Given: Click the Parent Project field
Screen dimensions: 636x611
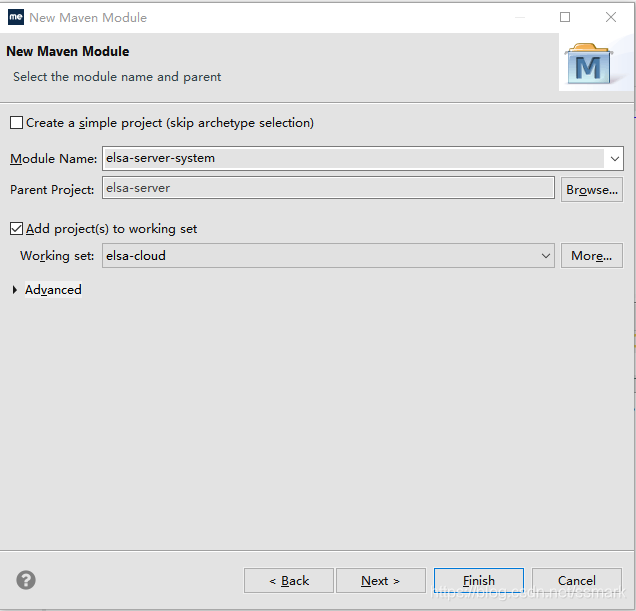Looking at the screenshot, I should click(328, 188).
